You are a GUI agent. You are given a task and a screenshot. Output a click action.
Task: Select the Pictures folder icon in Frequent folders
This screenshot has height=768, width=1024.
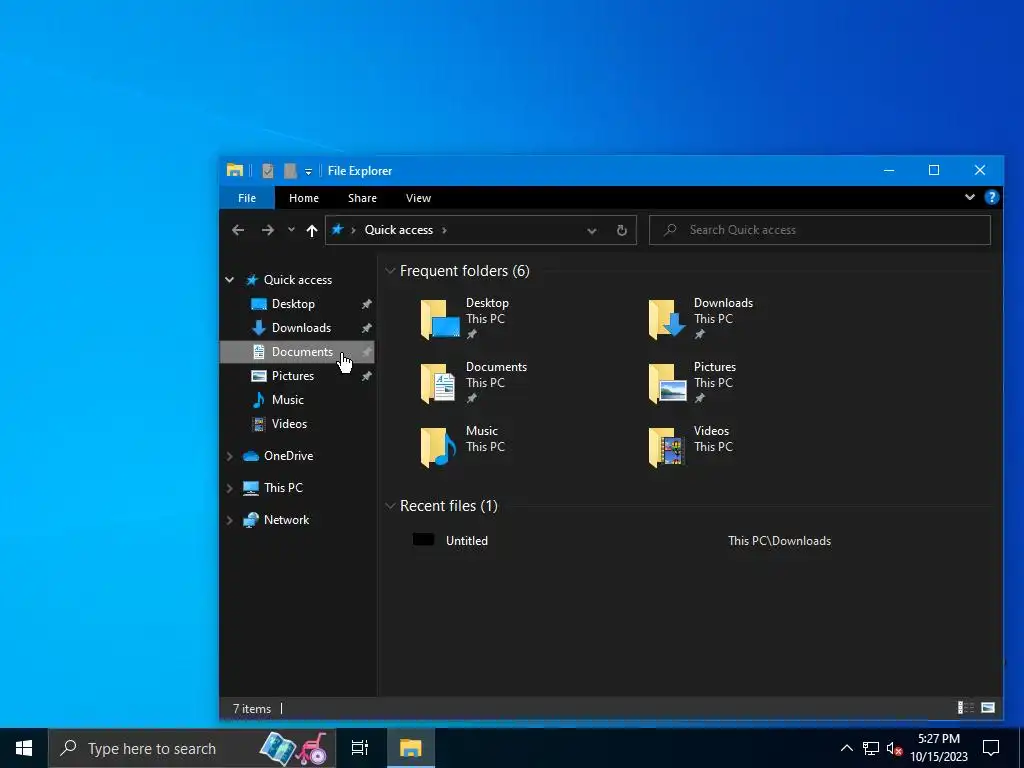(667, 383)
